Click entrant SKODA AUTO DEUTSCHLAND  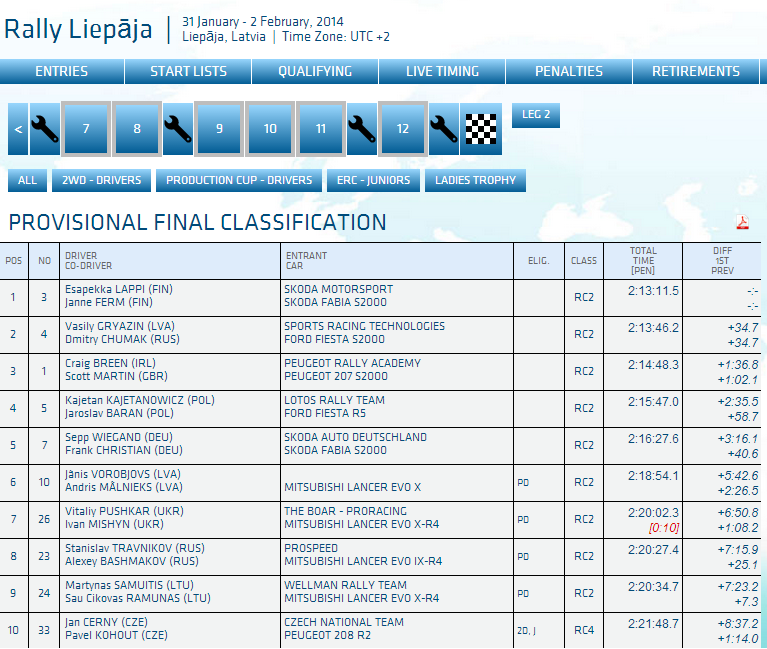(356, 437)
